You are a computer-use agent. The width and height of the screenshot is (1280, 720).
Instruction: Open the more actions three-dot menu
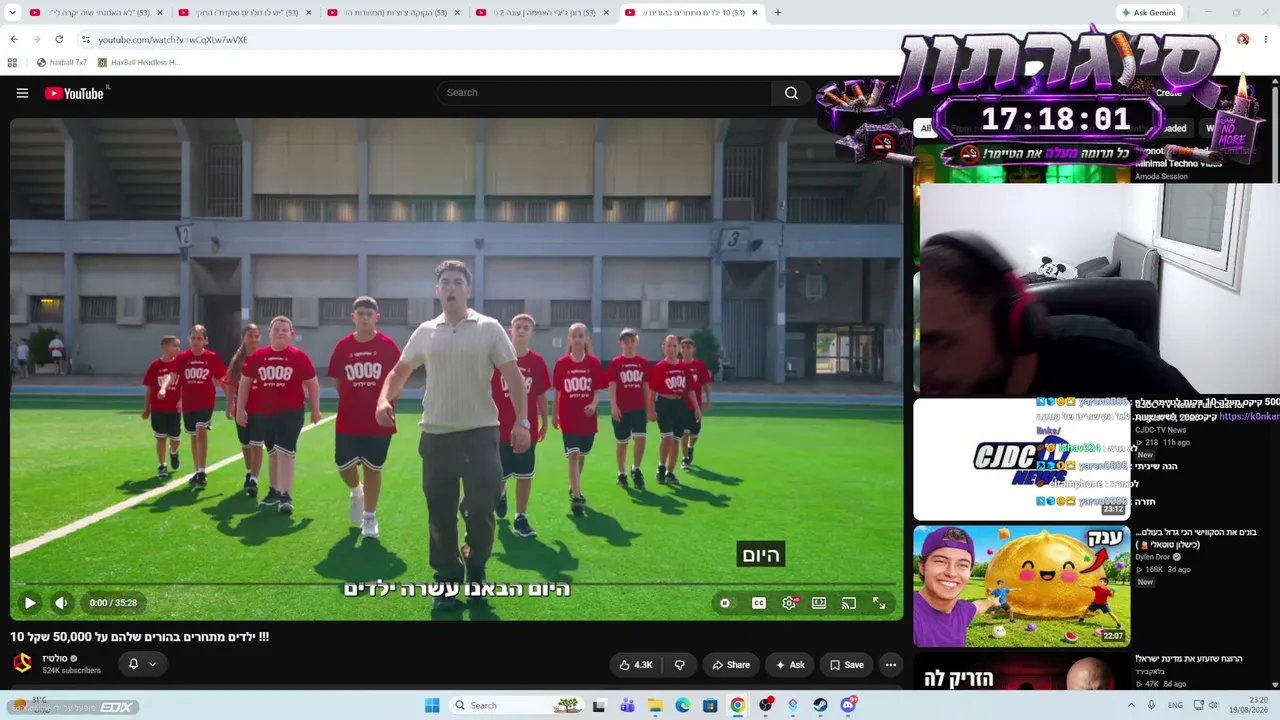pos(891,665)
